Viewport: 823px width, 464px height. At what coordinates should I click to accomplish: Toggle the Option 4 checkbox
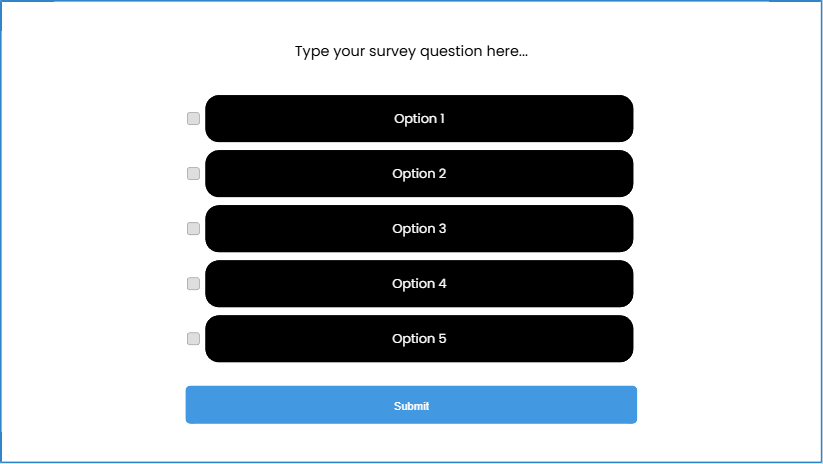point(193,284)
